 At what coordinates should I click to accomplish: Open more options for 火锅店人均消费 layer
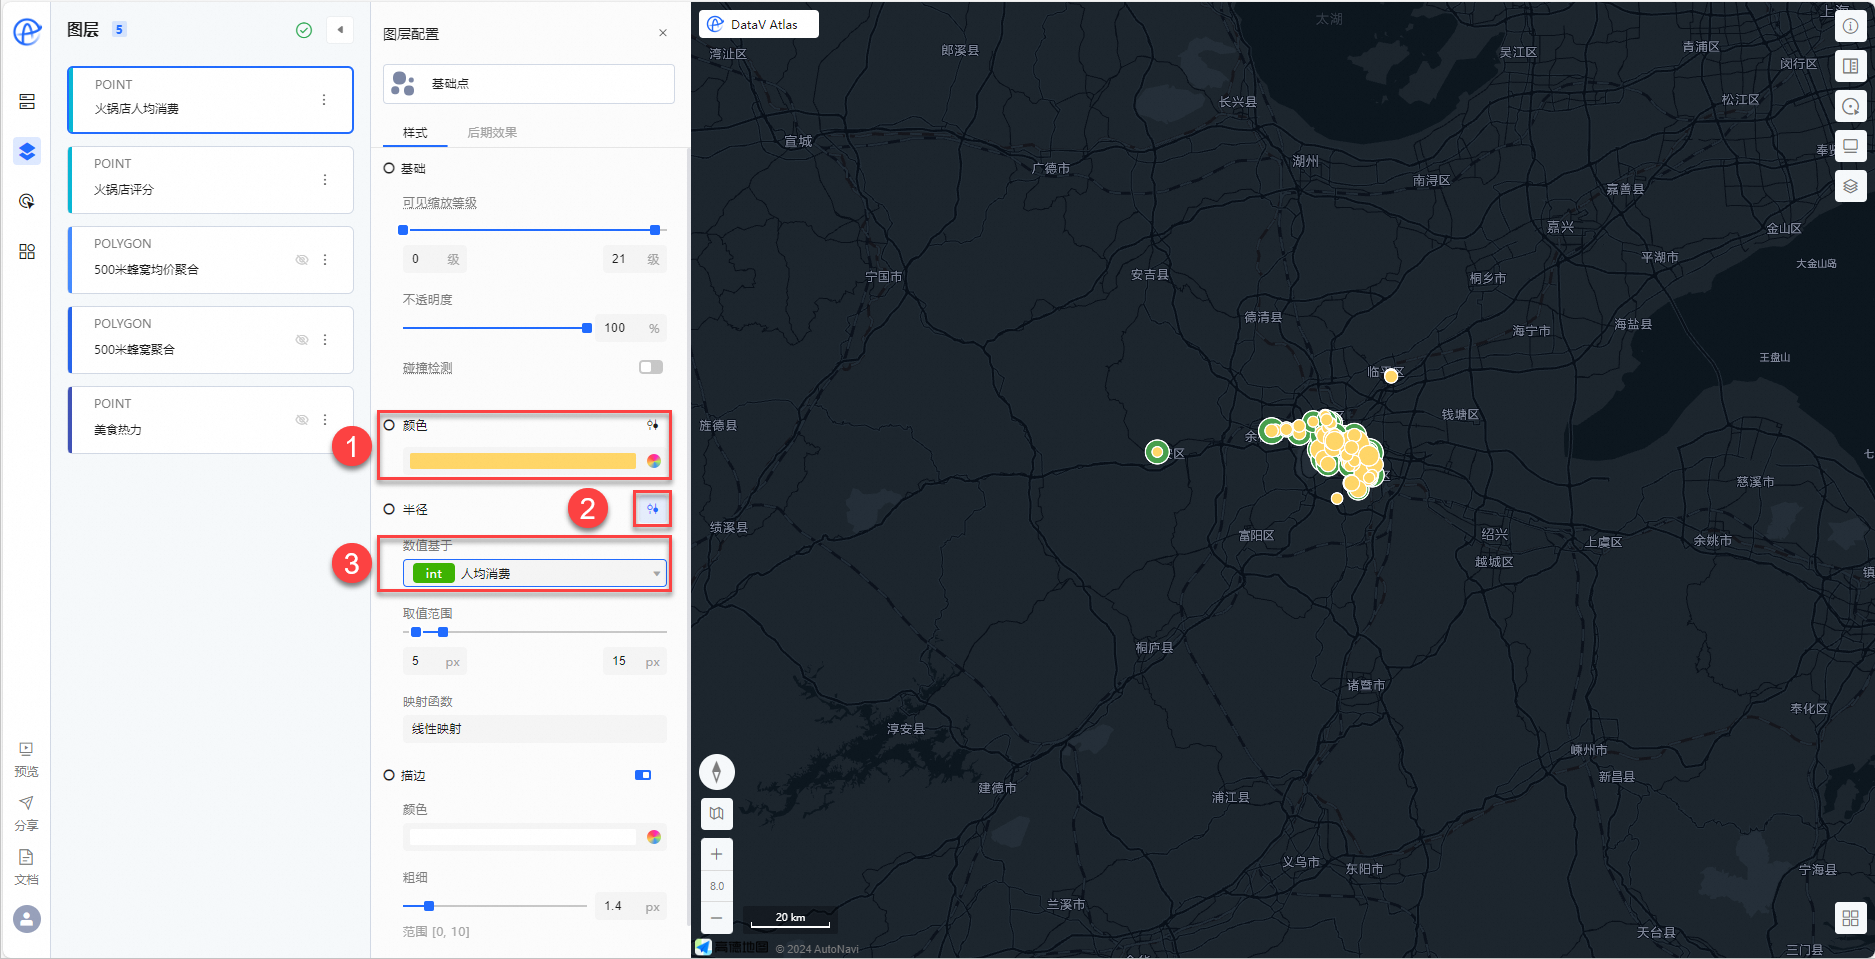(324, 100)
